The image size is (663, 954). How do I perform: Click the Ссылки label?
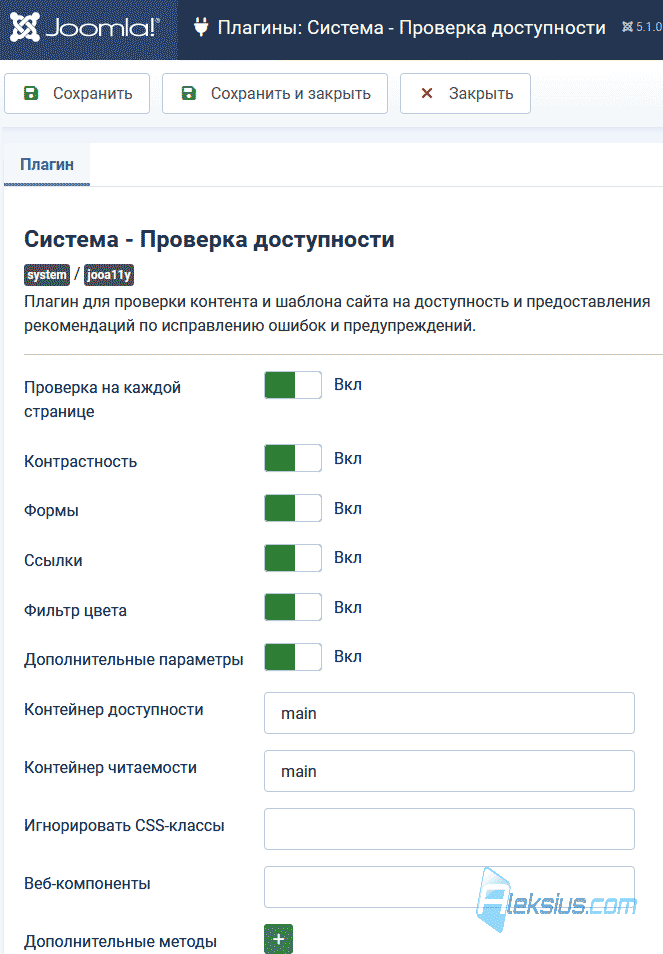(53, 560)
